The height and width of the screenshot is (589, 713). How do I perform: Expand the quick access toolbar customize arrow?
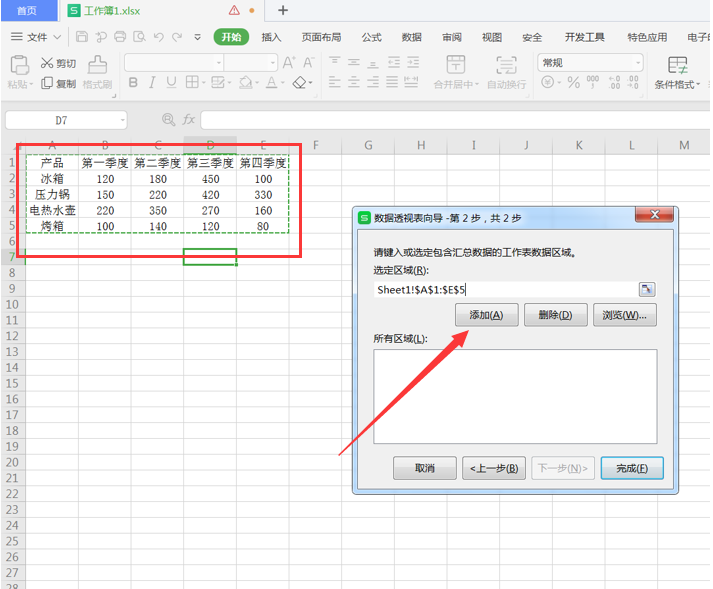tap(197, 37)
